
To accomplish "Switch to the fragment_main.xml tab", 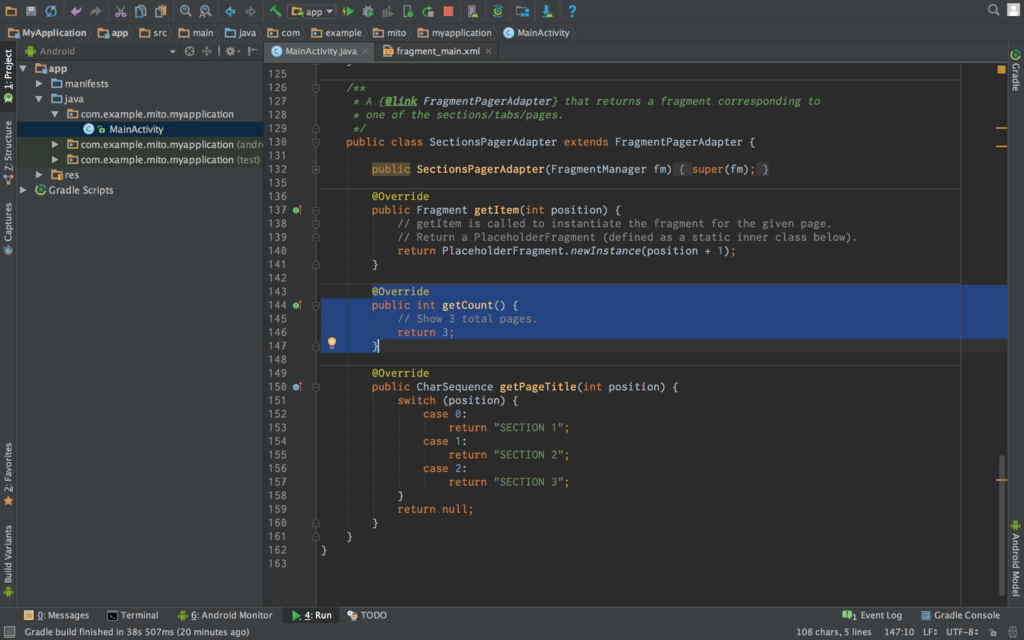I will point(438,51).
